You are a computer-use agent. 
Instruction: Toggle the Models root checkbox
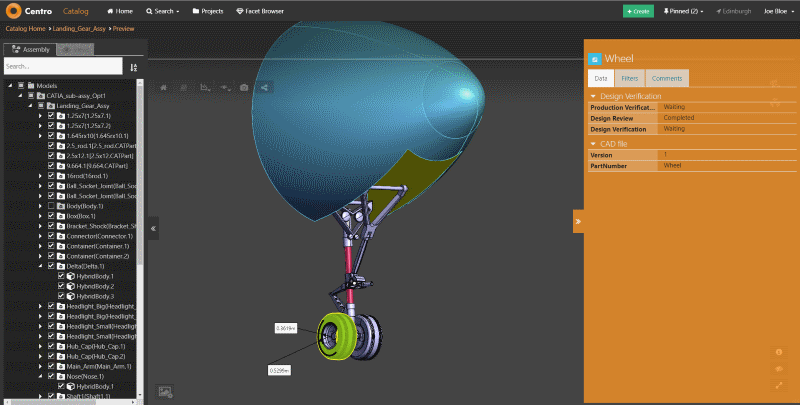[21, 86]
